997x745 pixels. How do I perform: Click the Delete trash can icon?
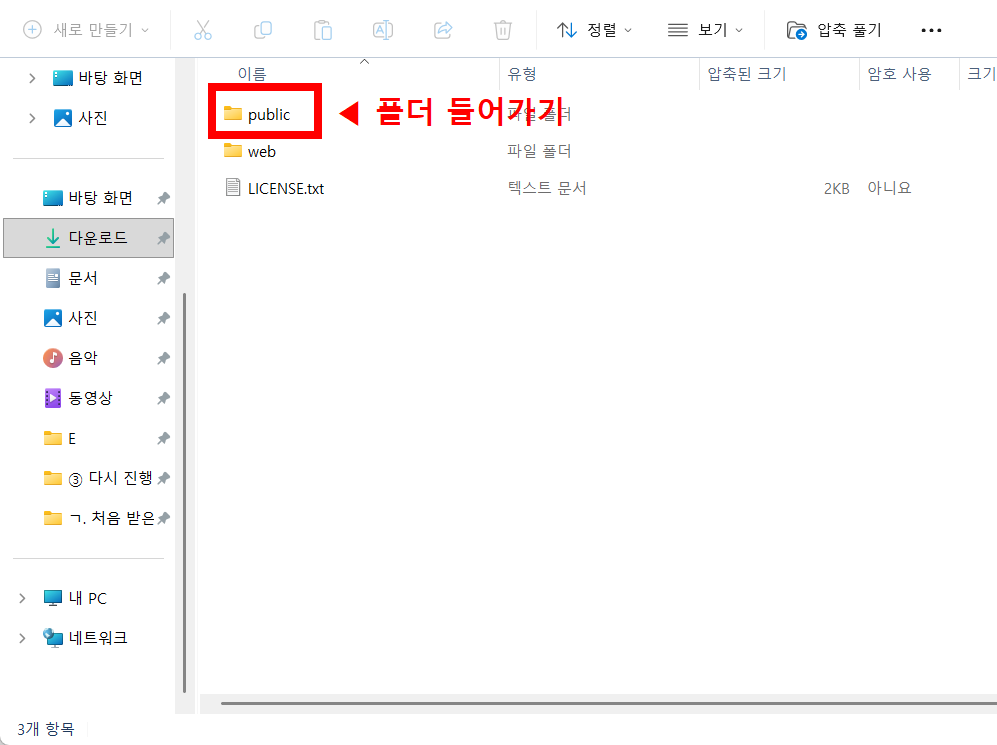[502, 30]
